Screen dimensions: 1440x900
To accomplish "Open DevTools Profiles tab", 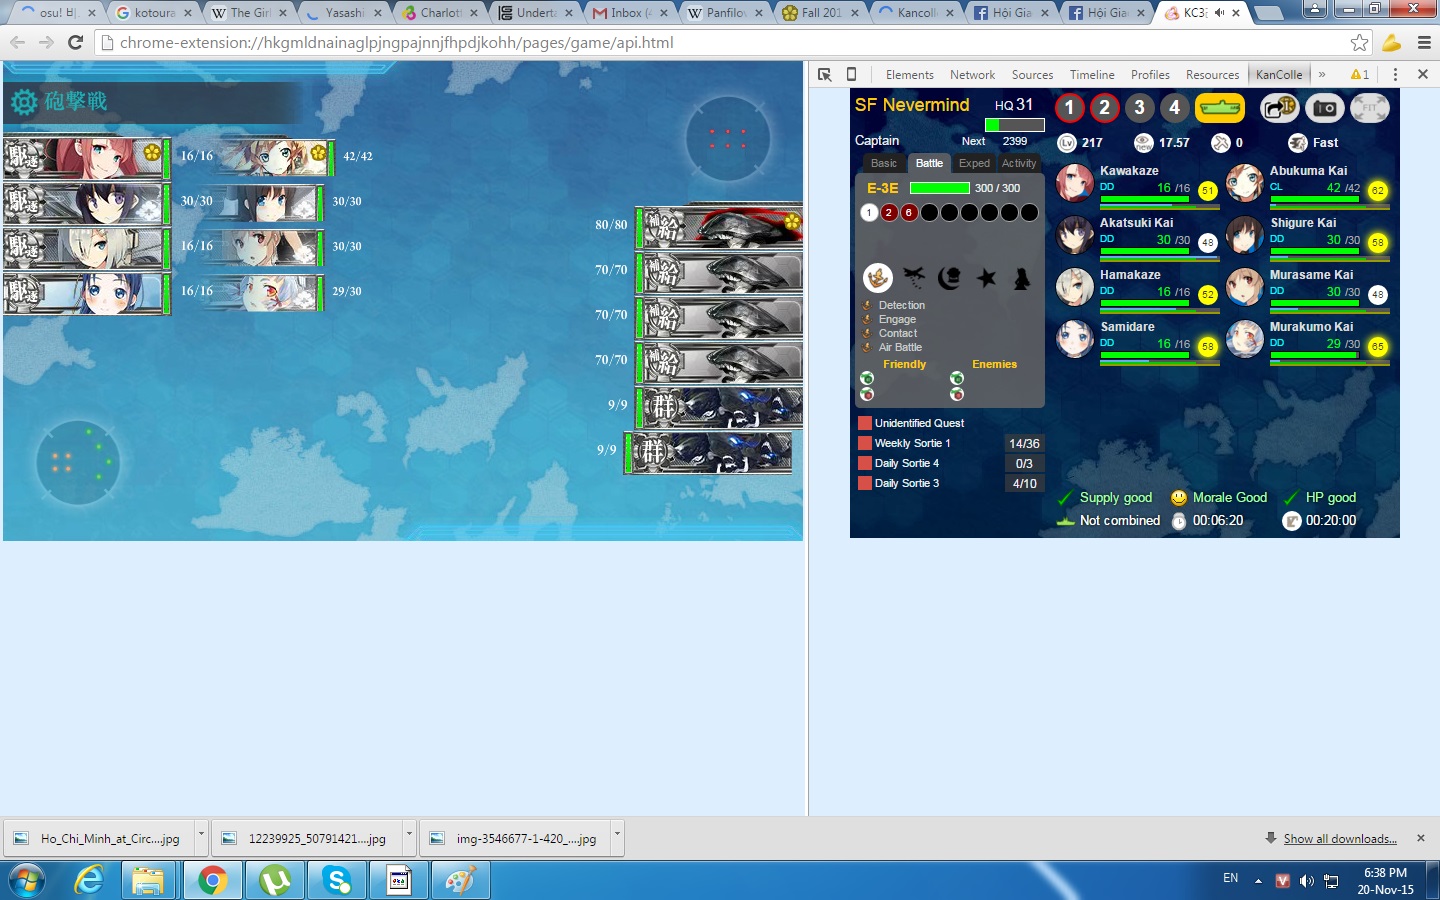I will click(x=1150, y=75).
